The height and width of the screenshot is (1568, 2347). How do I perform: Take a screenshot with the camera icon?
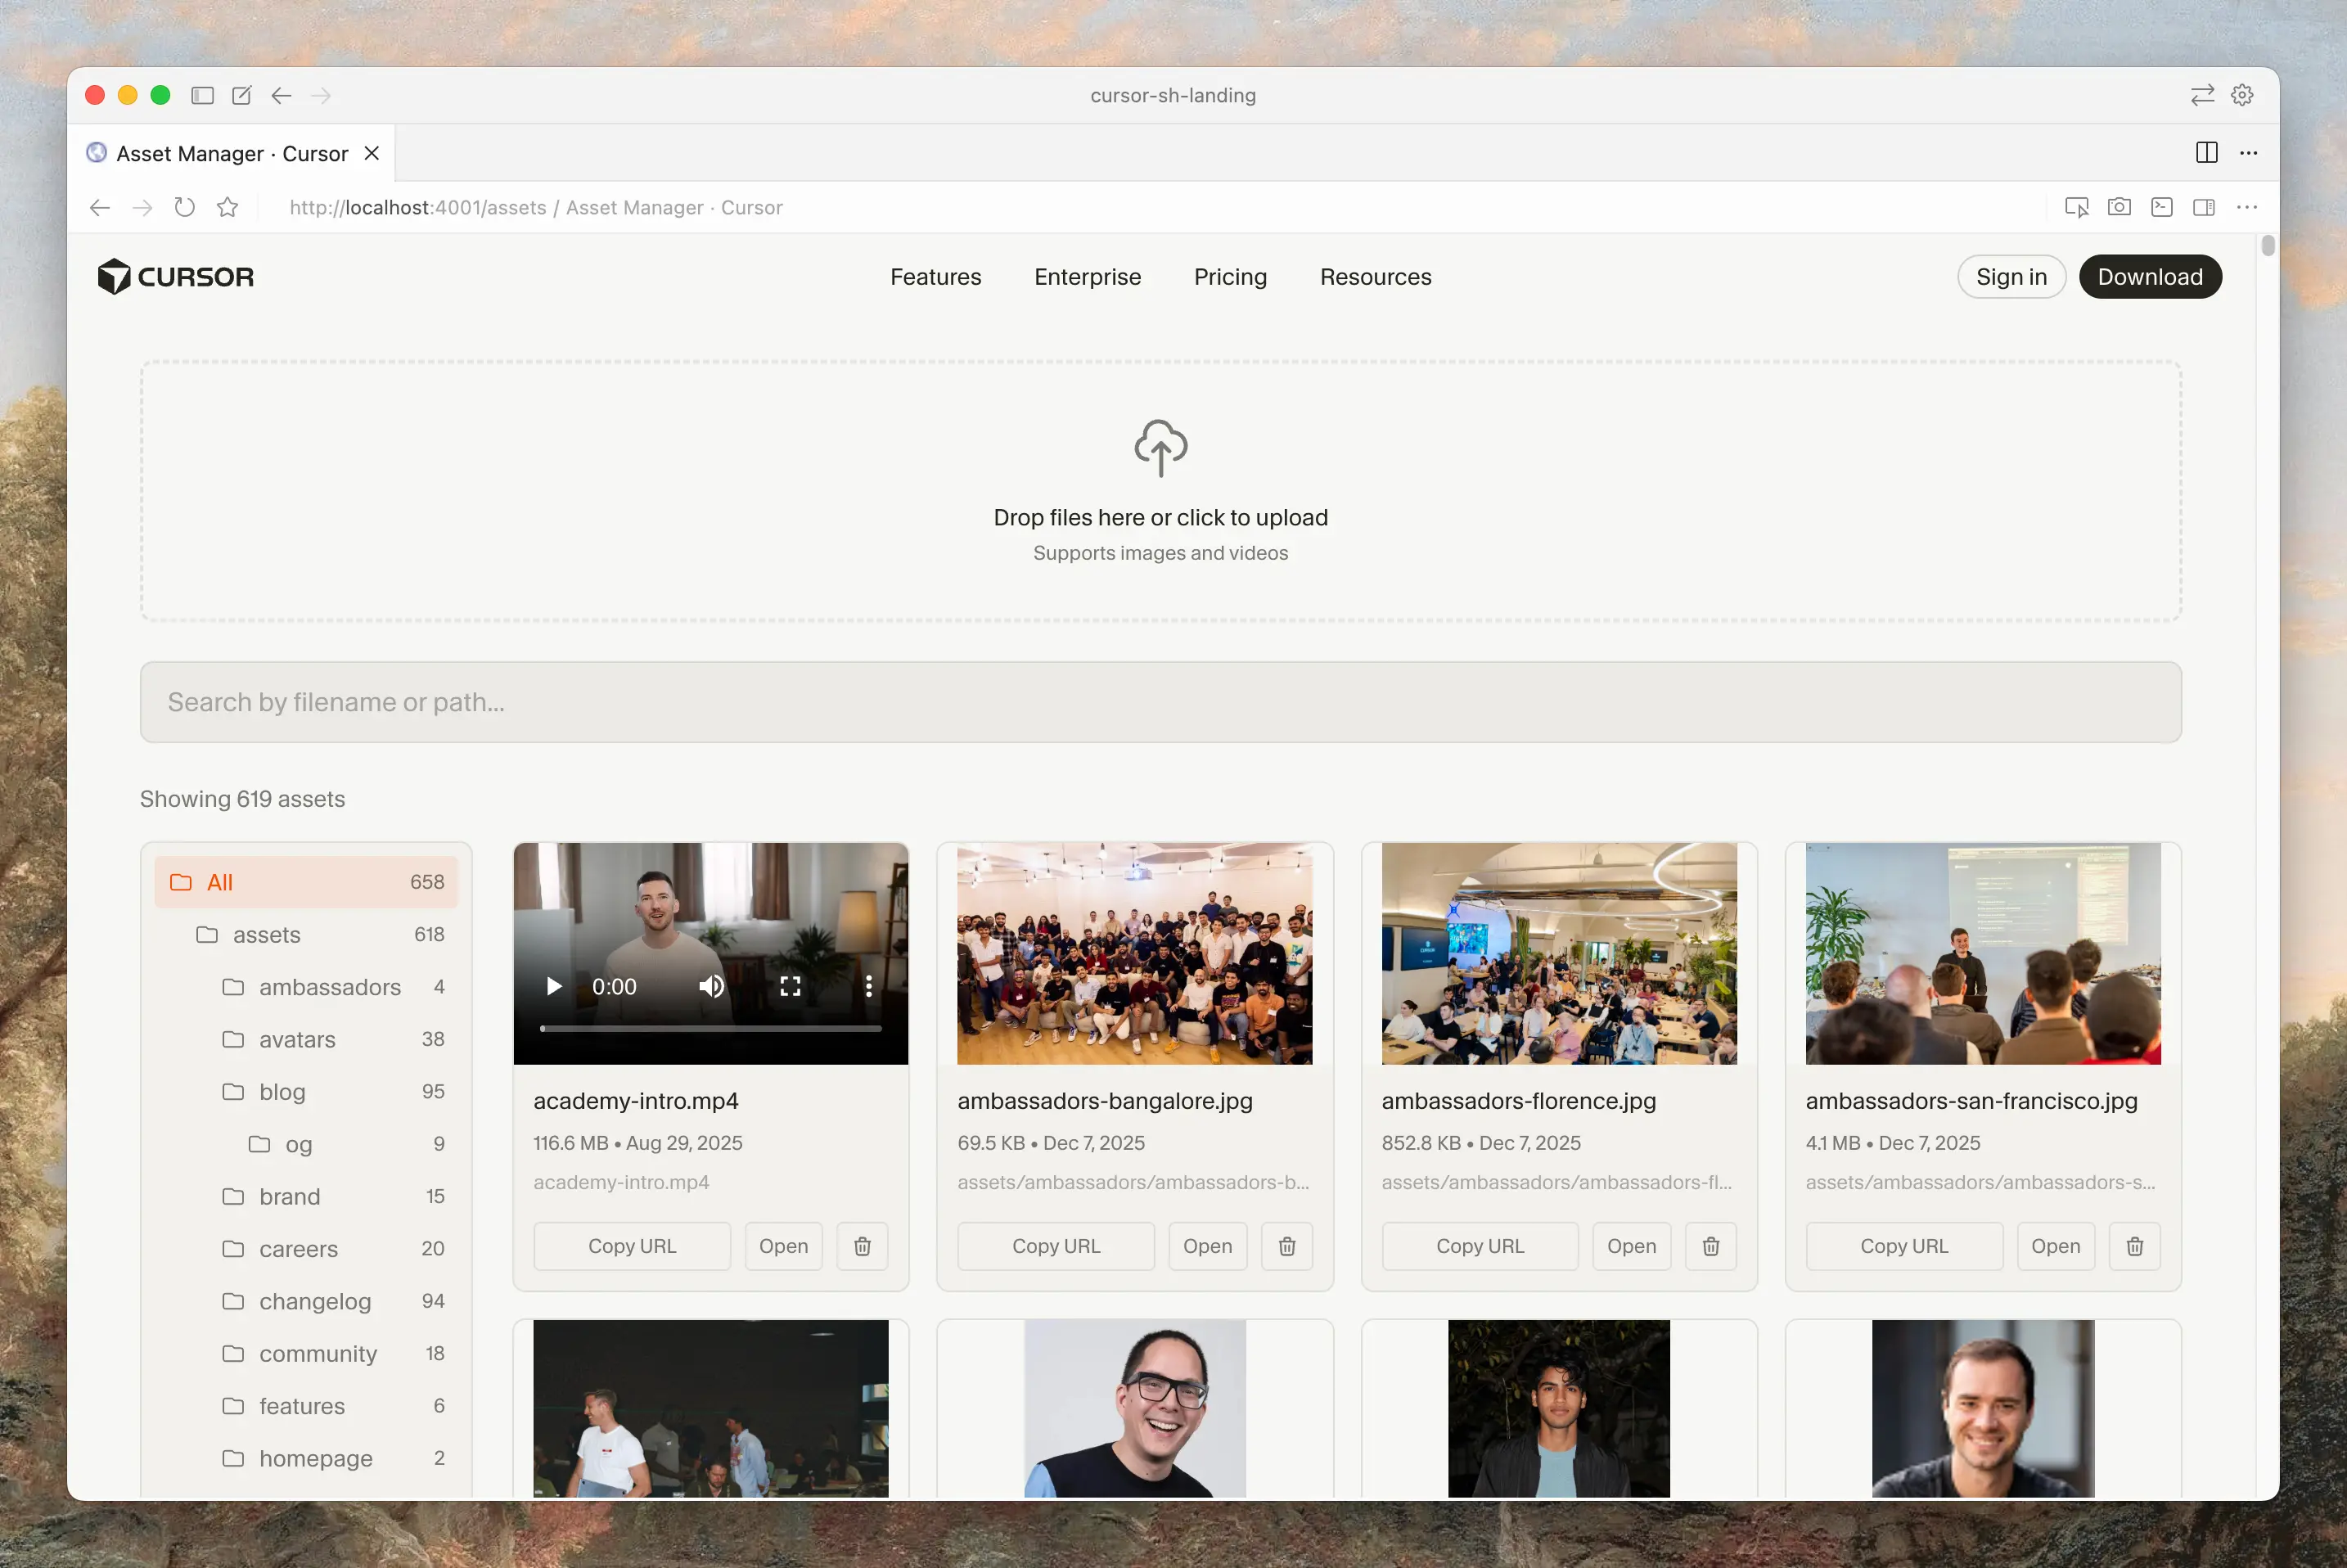click(x=2118, y=207)
